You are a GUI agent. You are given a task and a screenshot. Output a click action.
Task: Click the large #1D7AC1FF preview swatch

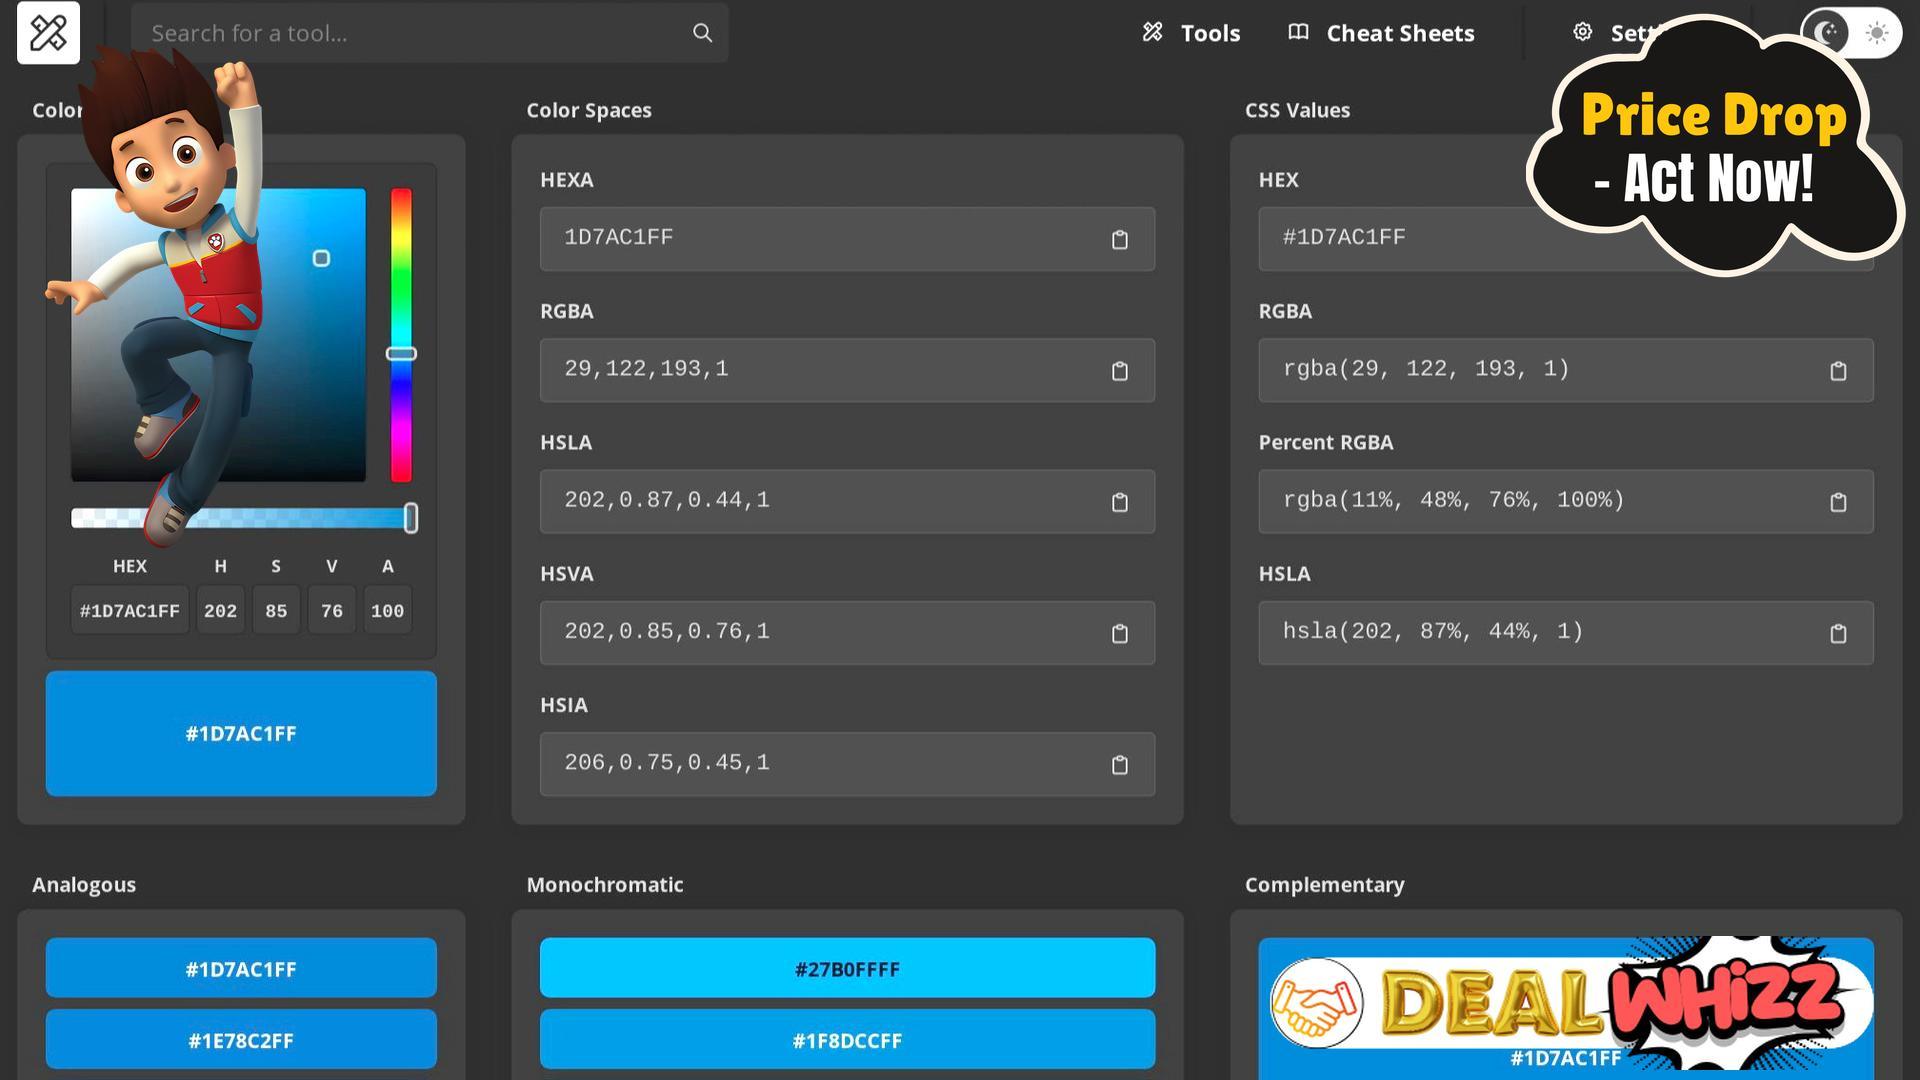[241, 733]
